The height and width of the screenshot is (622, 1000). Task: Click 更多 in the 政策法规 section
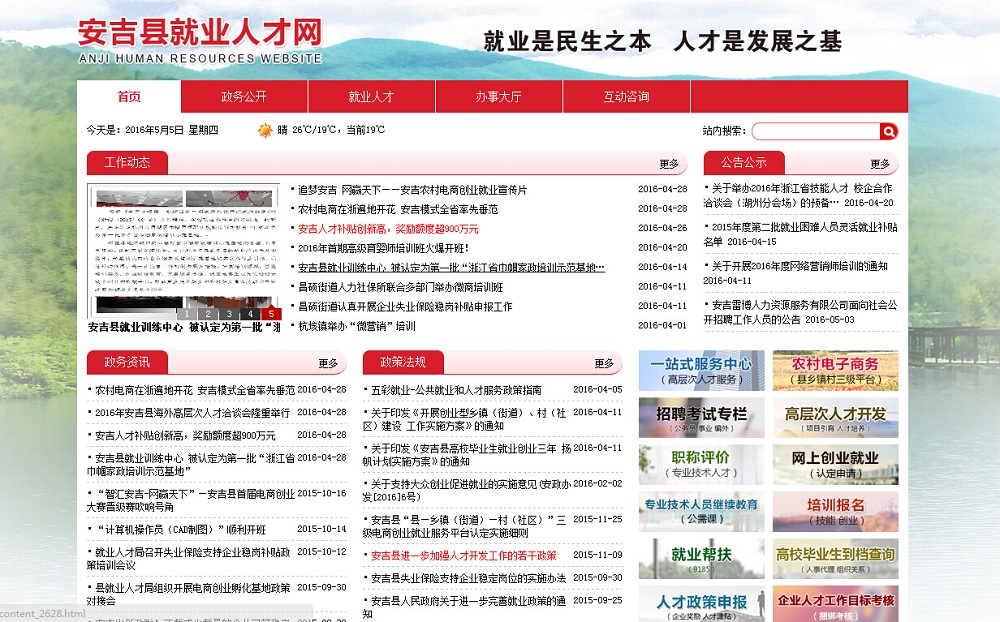coord(604,363)
